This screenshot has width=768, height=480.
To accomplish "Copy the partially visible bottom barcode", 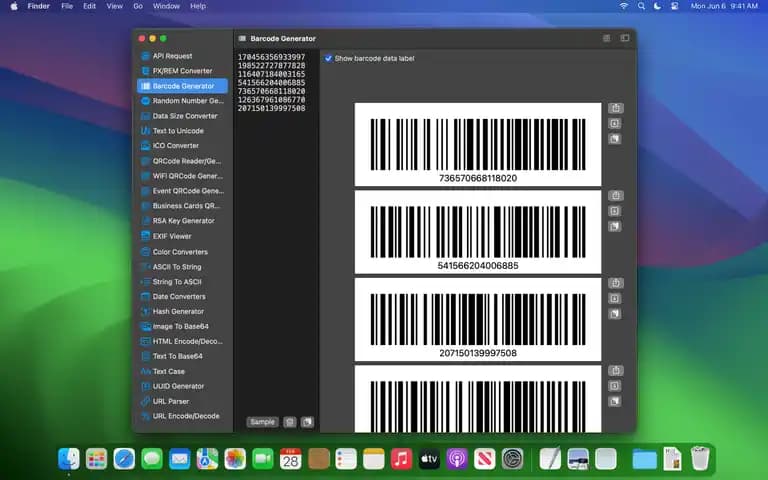I will click(x=615, y=402).
